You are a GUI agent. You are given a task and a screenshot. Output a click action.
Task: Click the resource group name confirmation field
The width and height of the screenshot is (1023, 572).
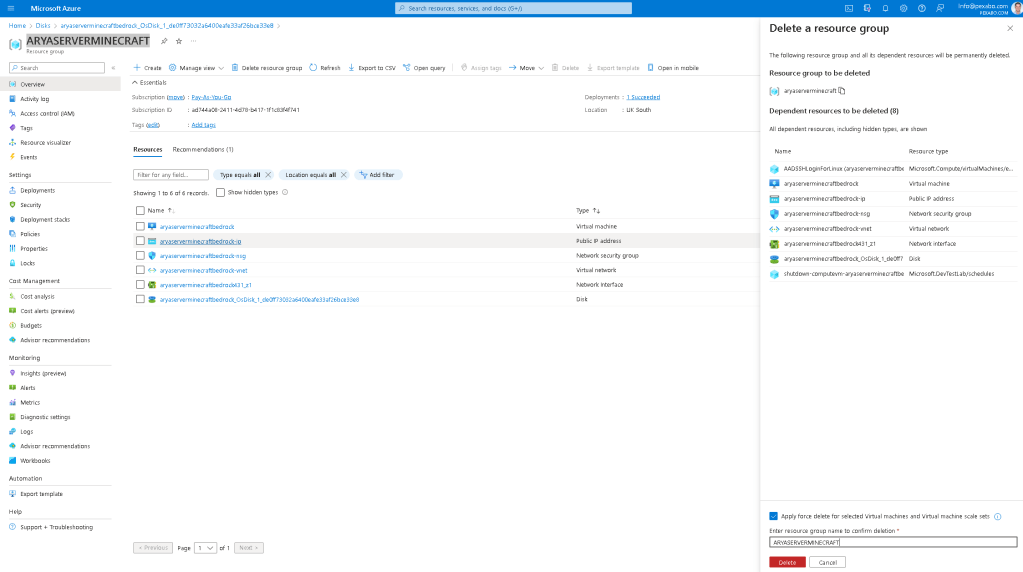pos(893,543)
